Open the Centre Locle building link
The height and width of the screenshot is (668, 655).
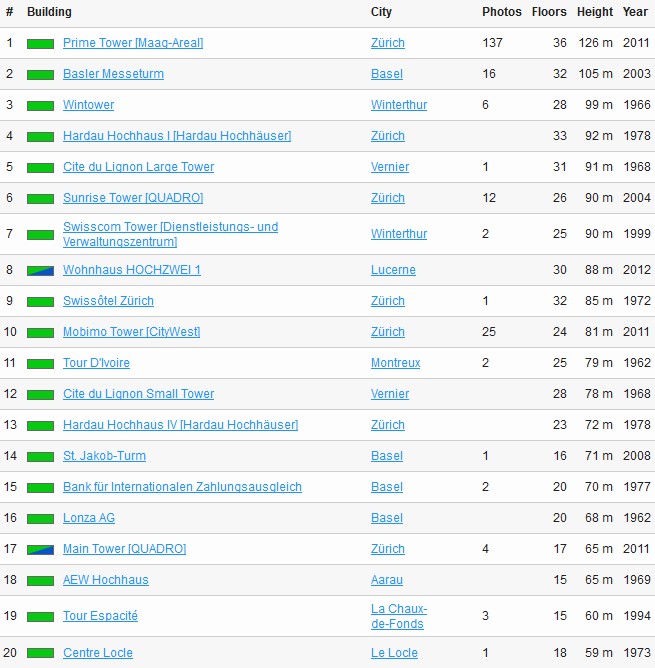click(98, 653)
